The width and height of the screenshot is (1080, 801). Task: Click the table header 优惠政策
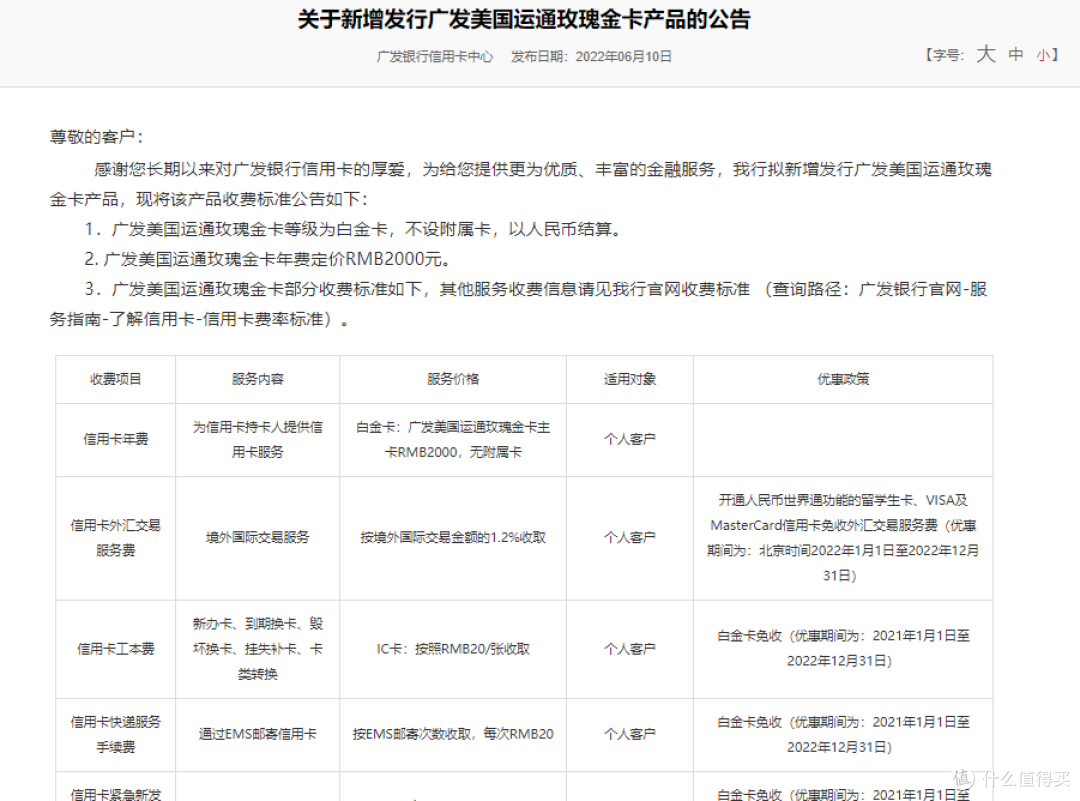[x=843, y=379]
